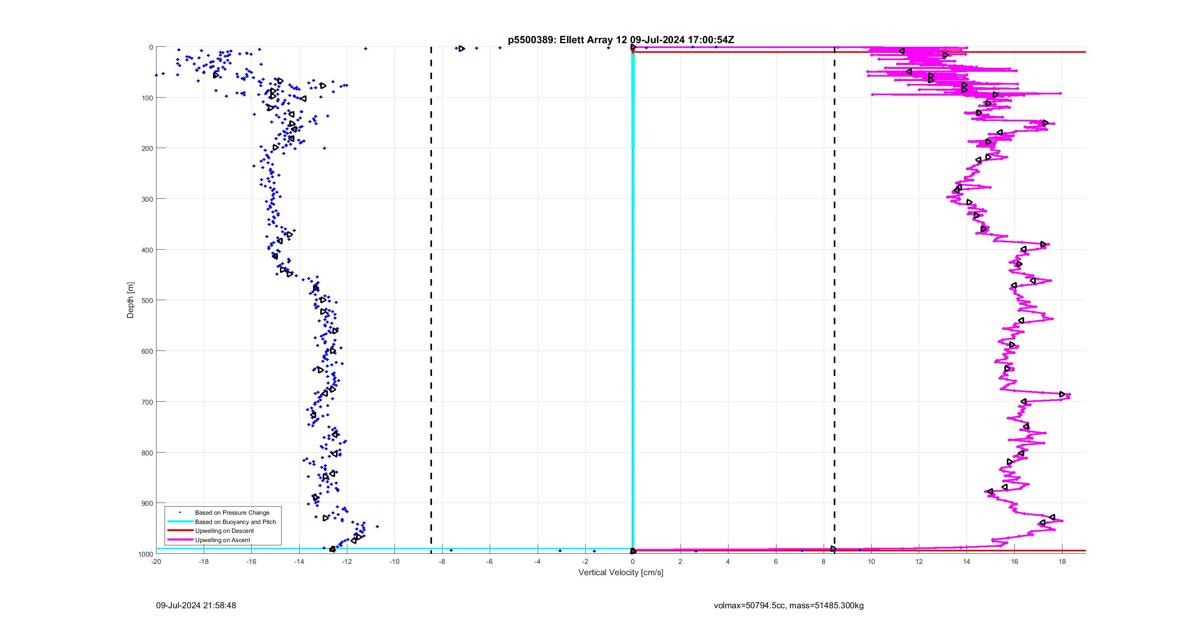1200x622 pixels.
Task: Click the 'Vertical Velocity [cm/s]' axis label
Action: click(x=621, y=573)
